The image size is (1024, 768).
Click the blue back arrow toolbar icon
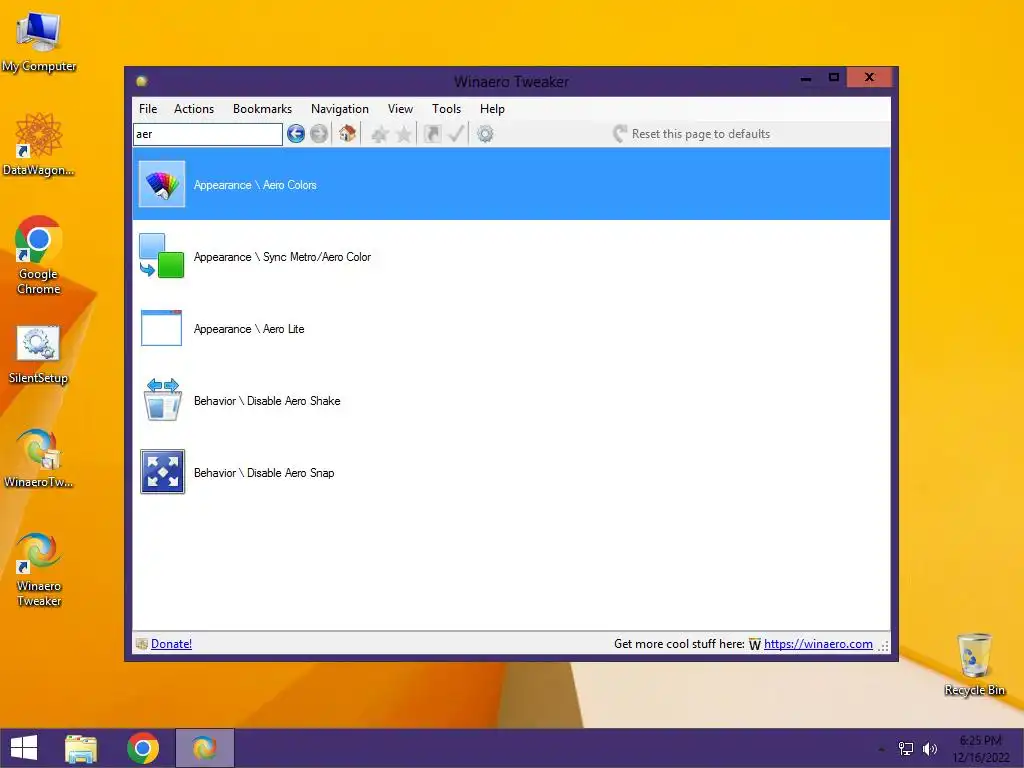click(x=296, y=134)
